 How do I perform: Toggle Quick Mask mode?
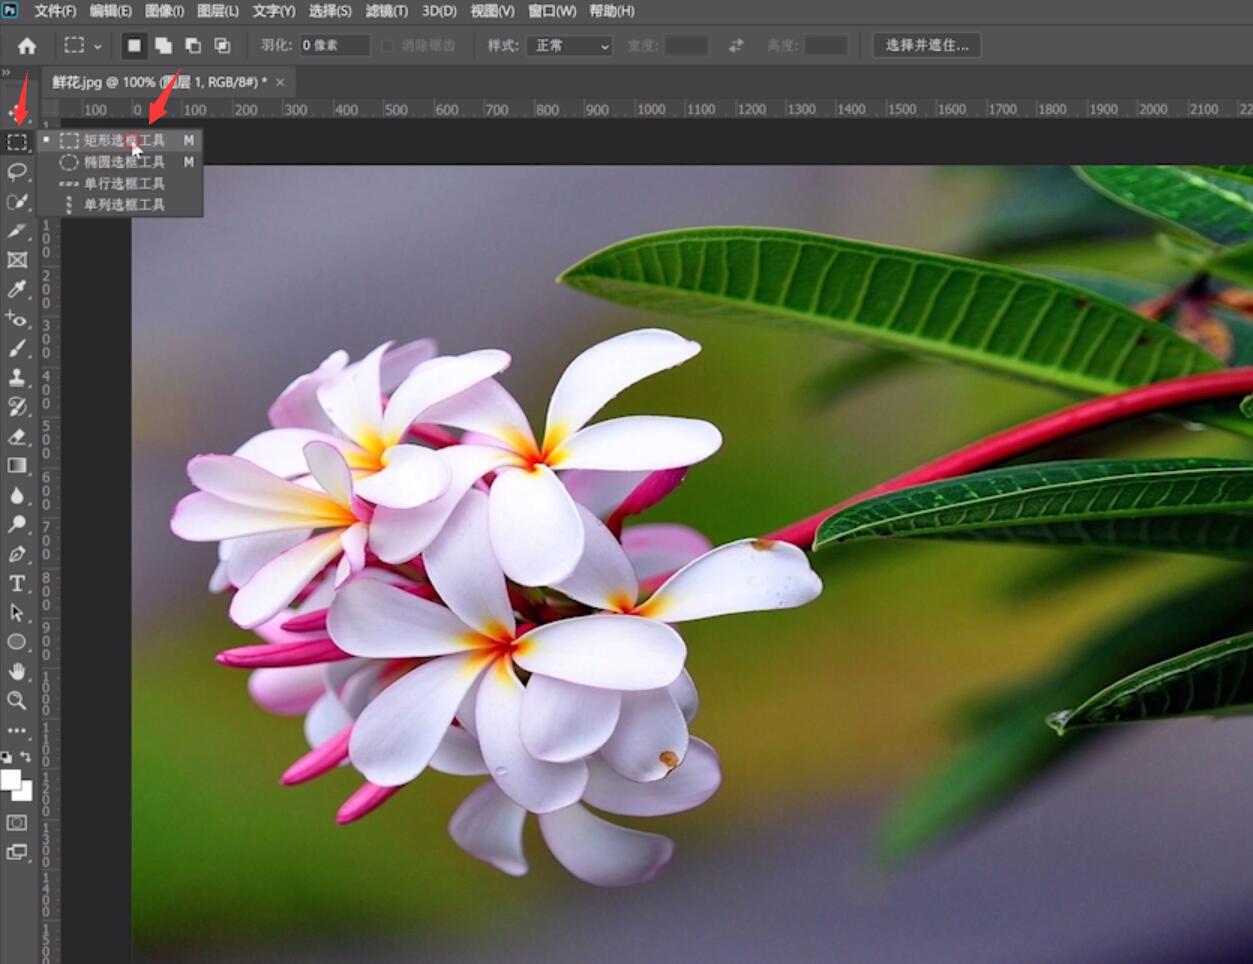coord(17,823)
